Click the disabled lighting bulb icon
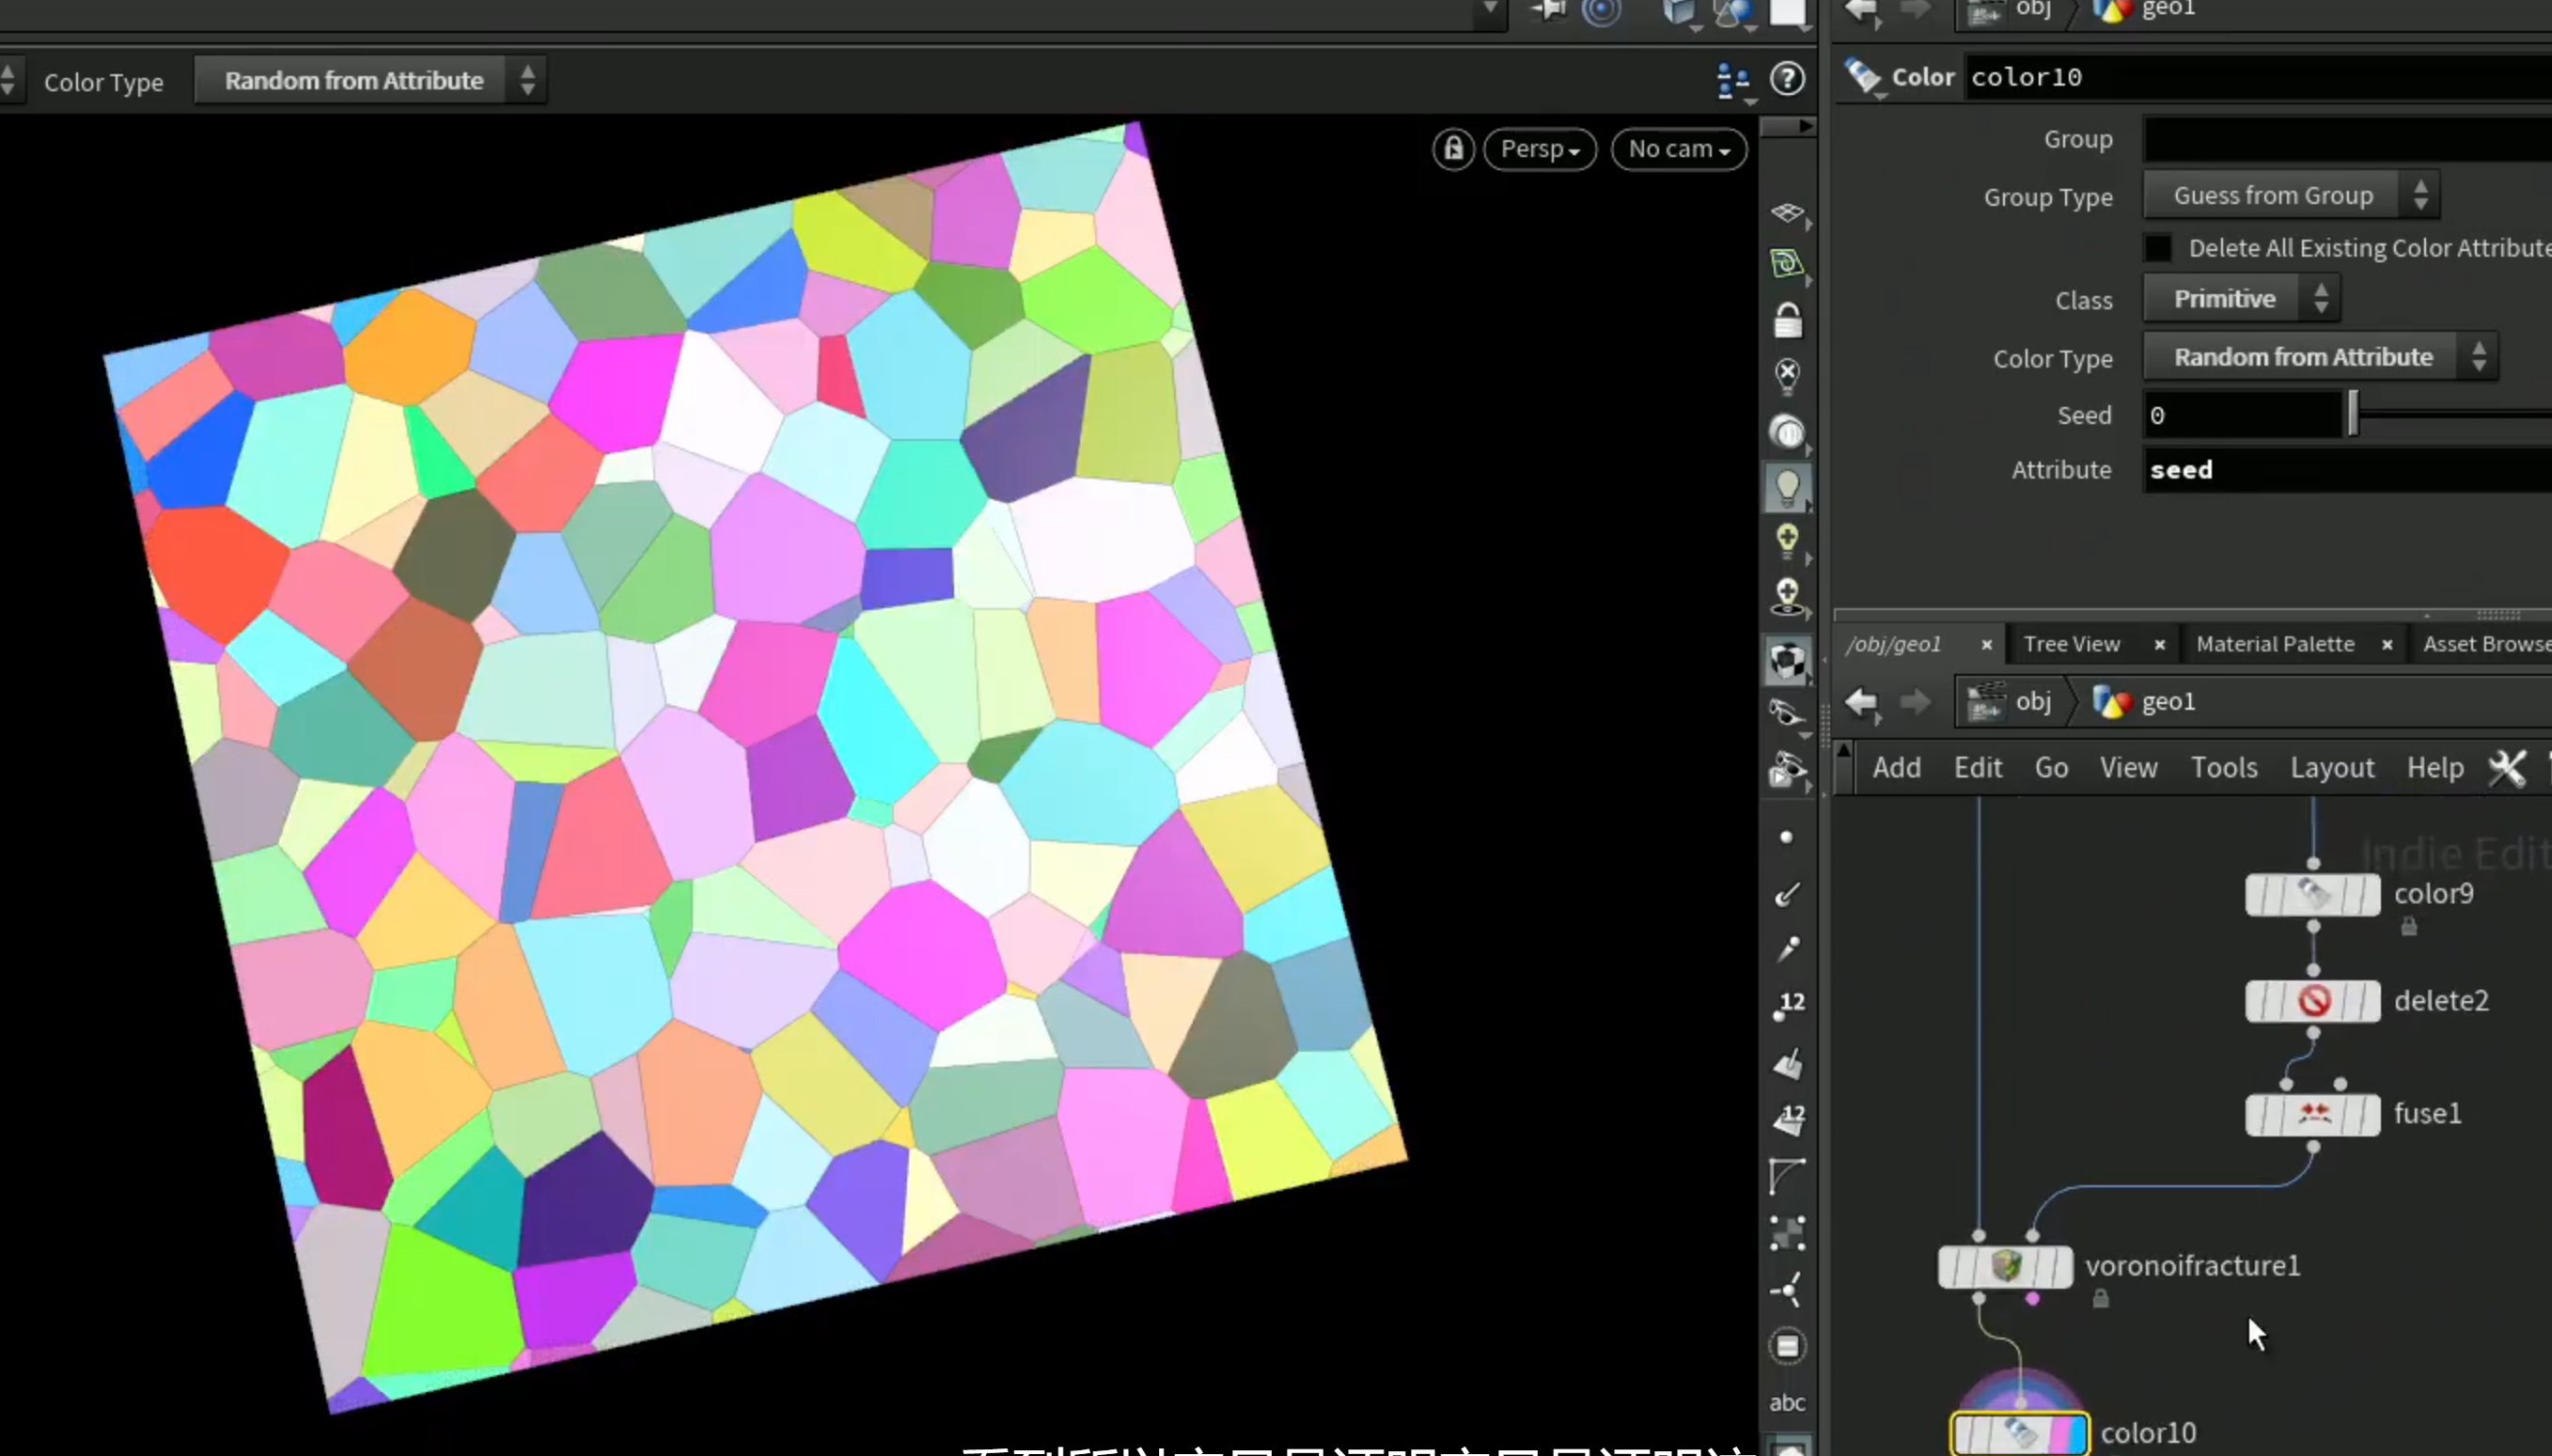 pyautogui.click(x=1787, y=376)
